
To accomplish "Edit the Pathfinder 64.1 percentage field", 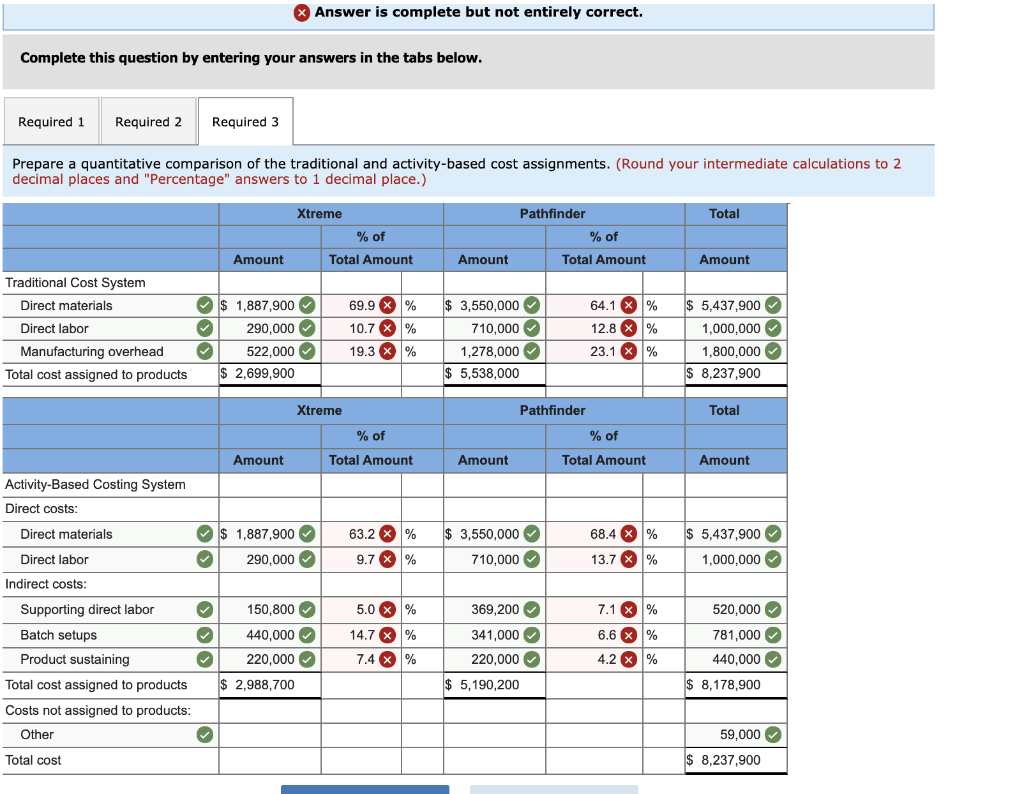I will click(x=594, y=305).
